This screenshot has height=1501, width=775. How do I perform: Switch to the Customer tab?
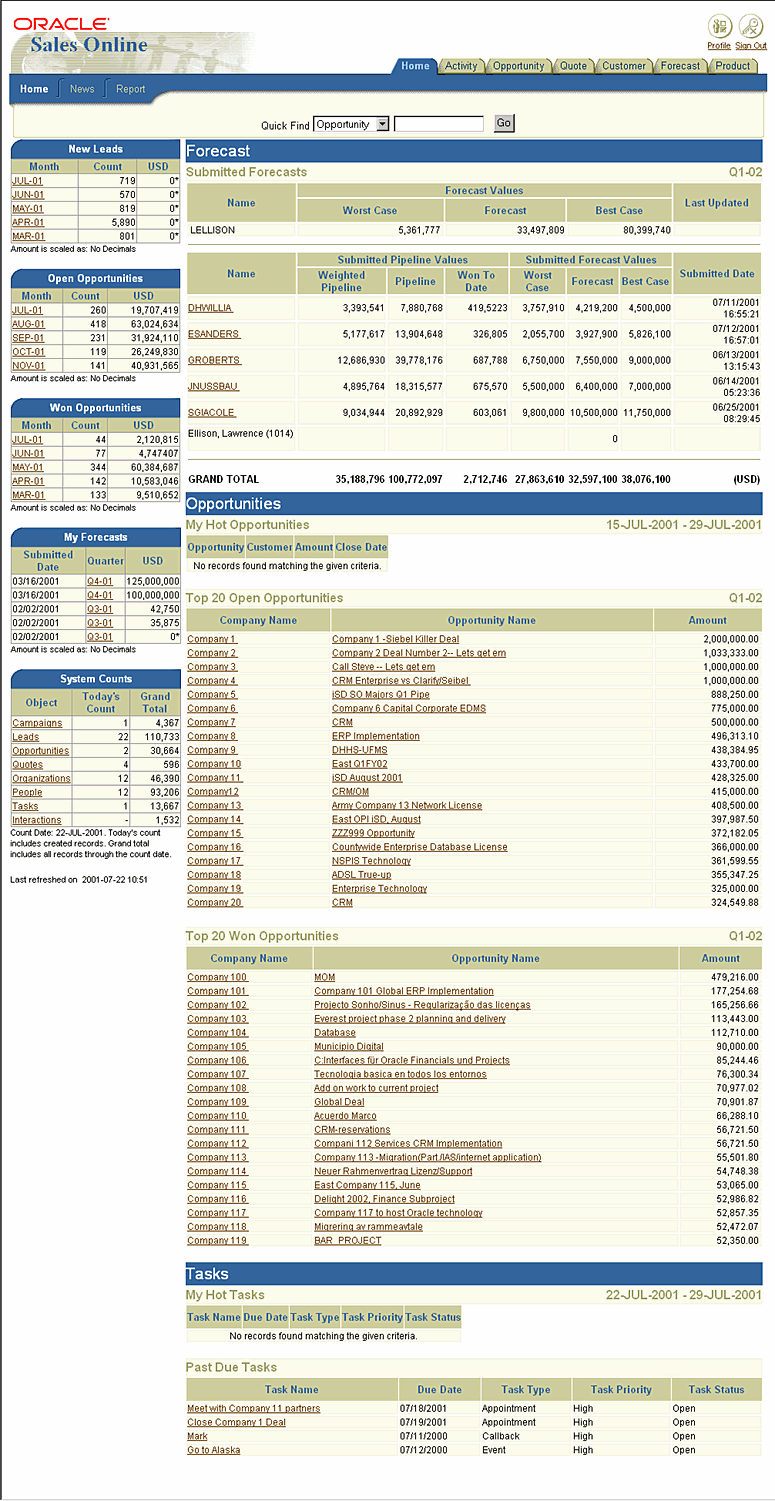point(624,66)
